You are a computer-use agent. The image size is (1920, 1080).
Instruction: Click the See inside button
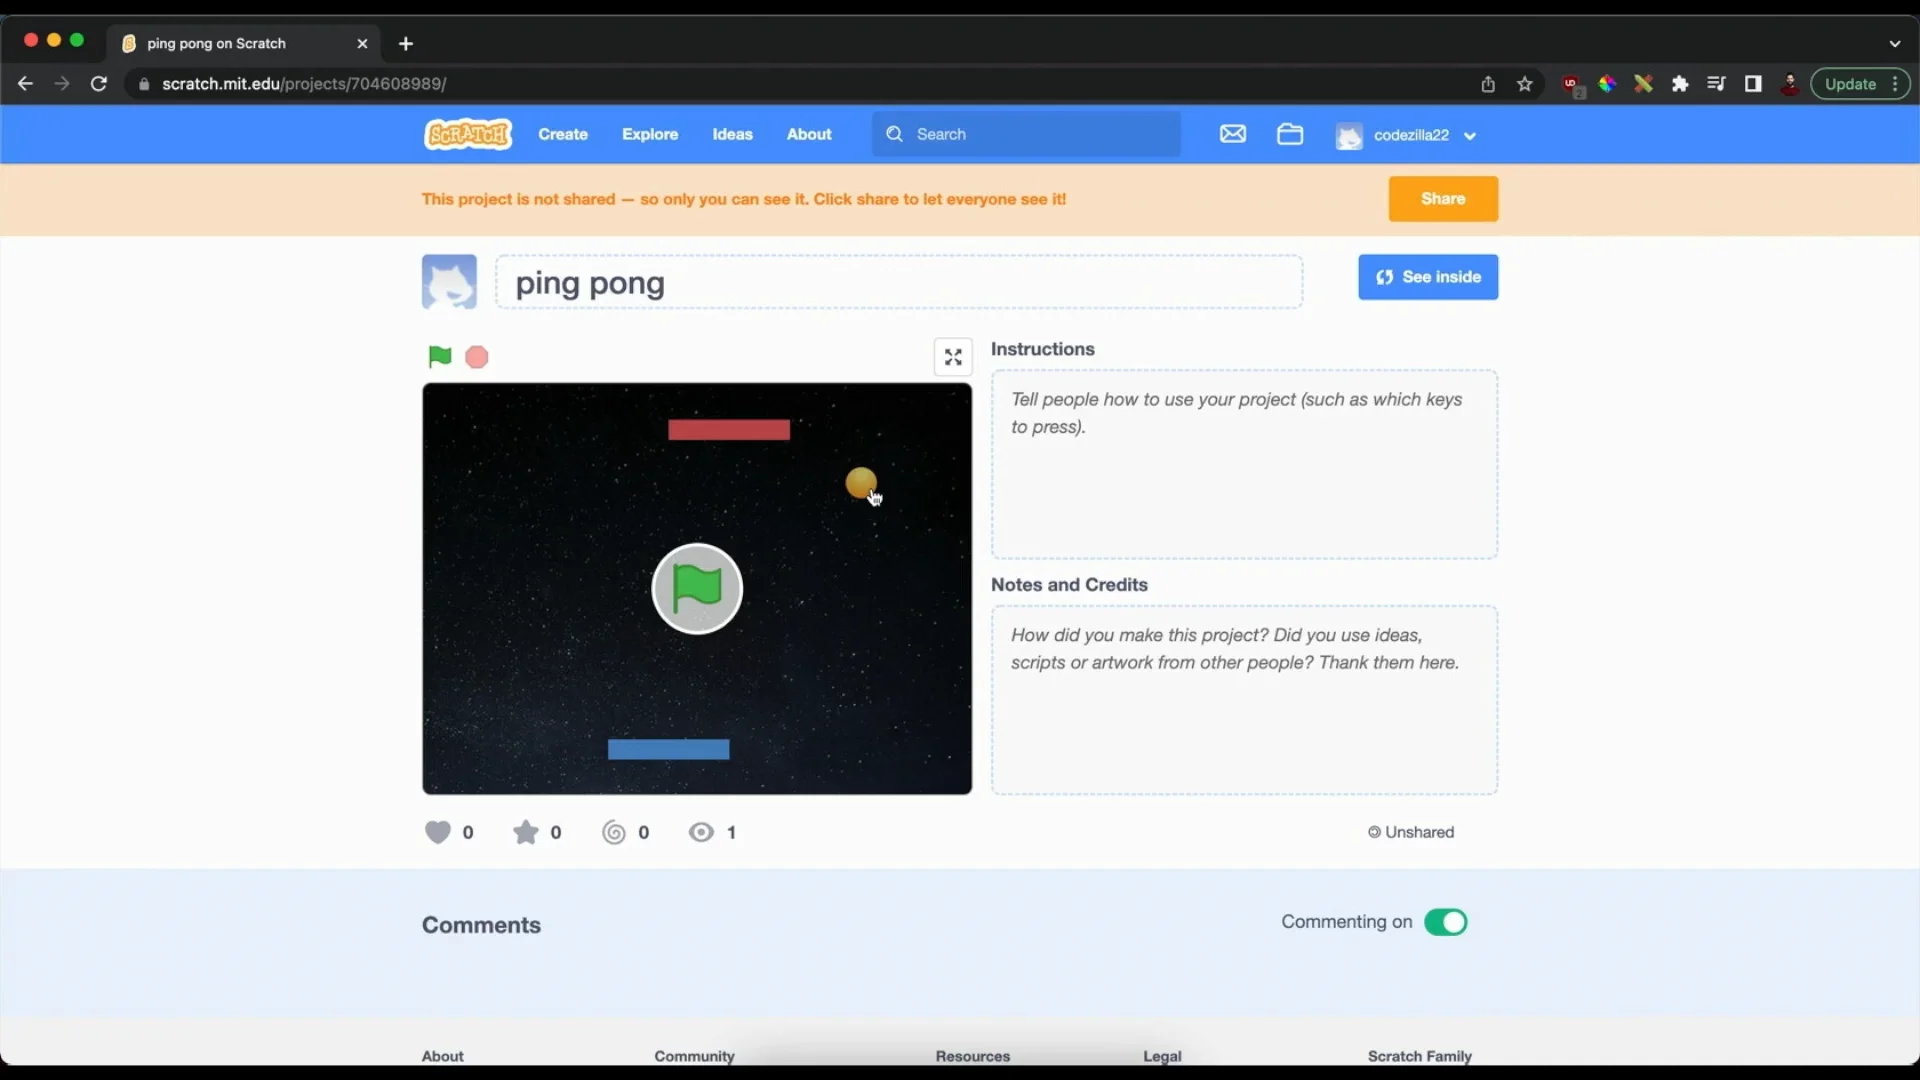[x=1428, y=277]
